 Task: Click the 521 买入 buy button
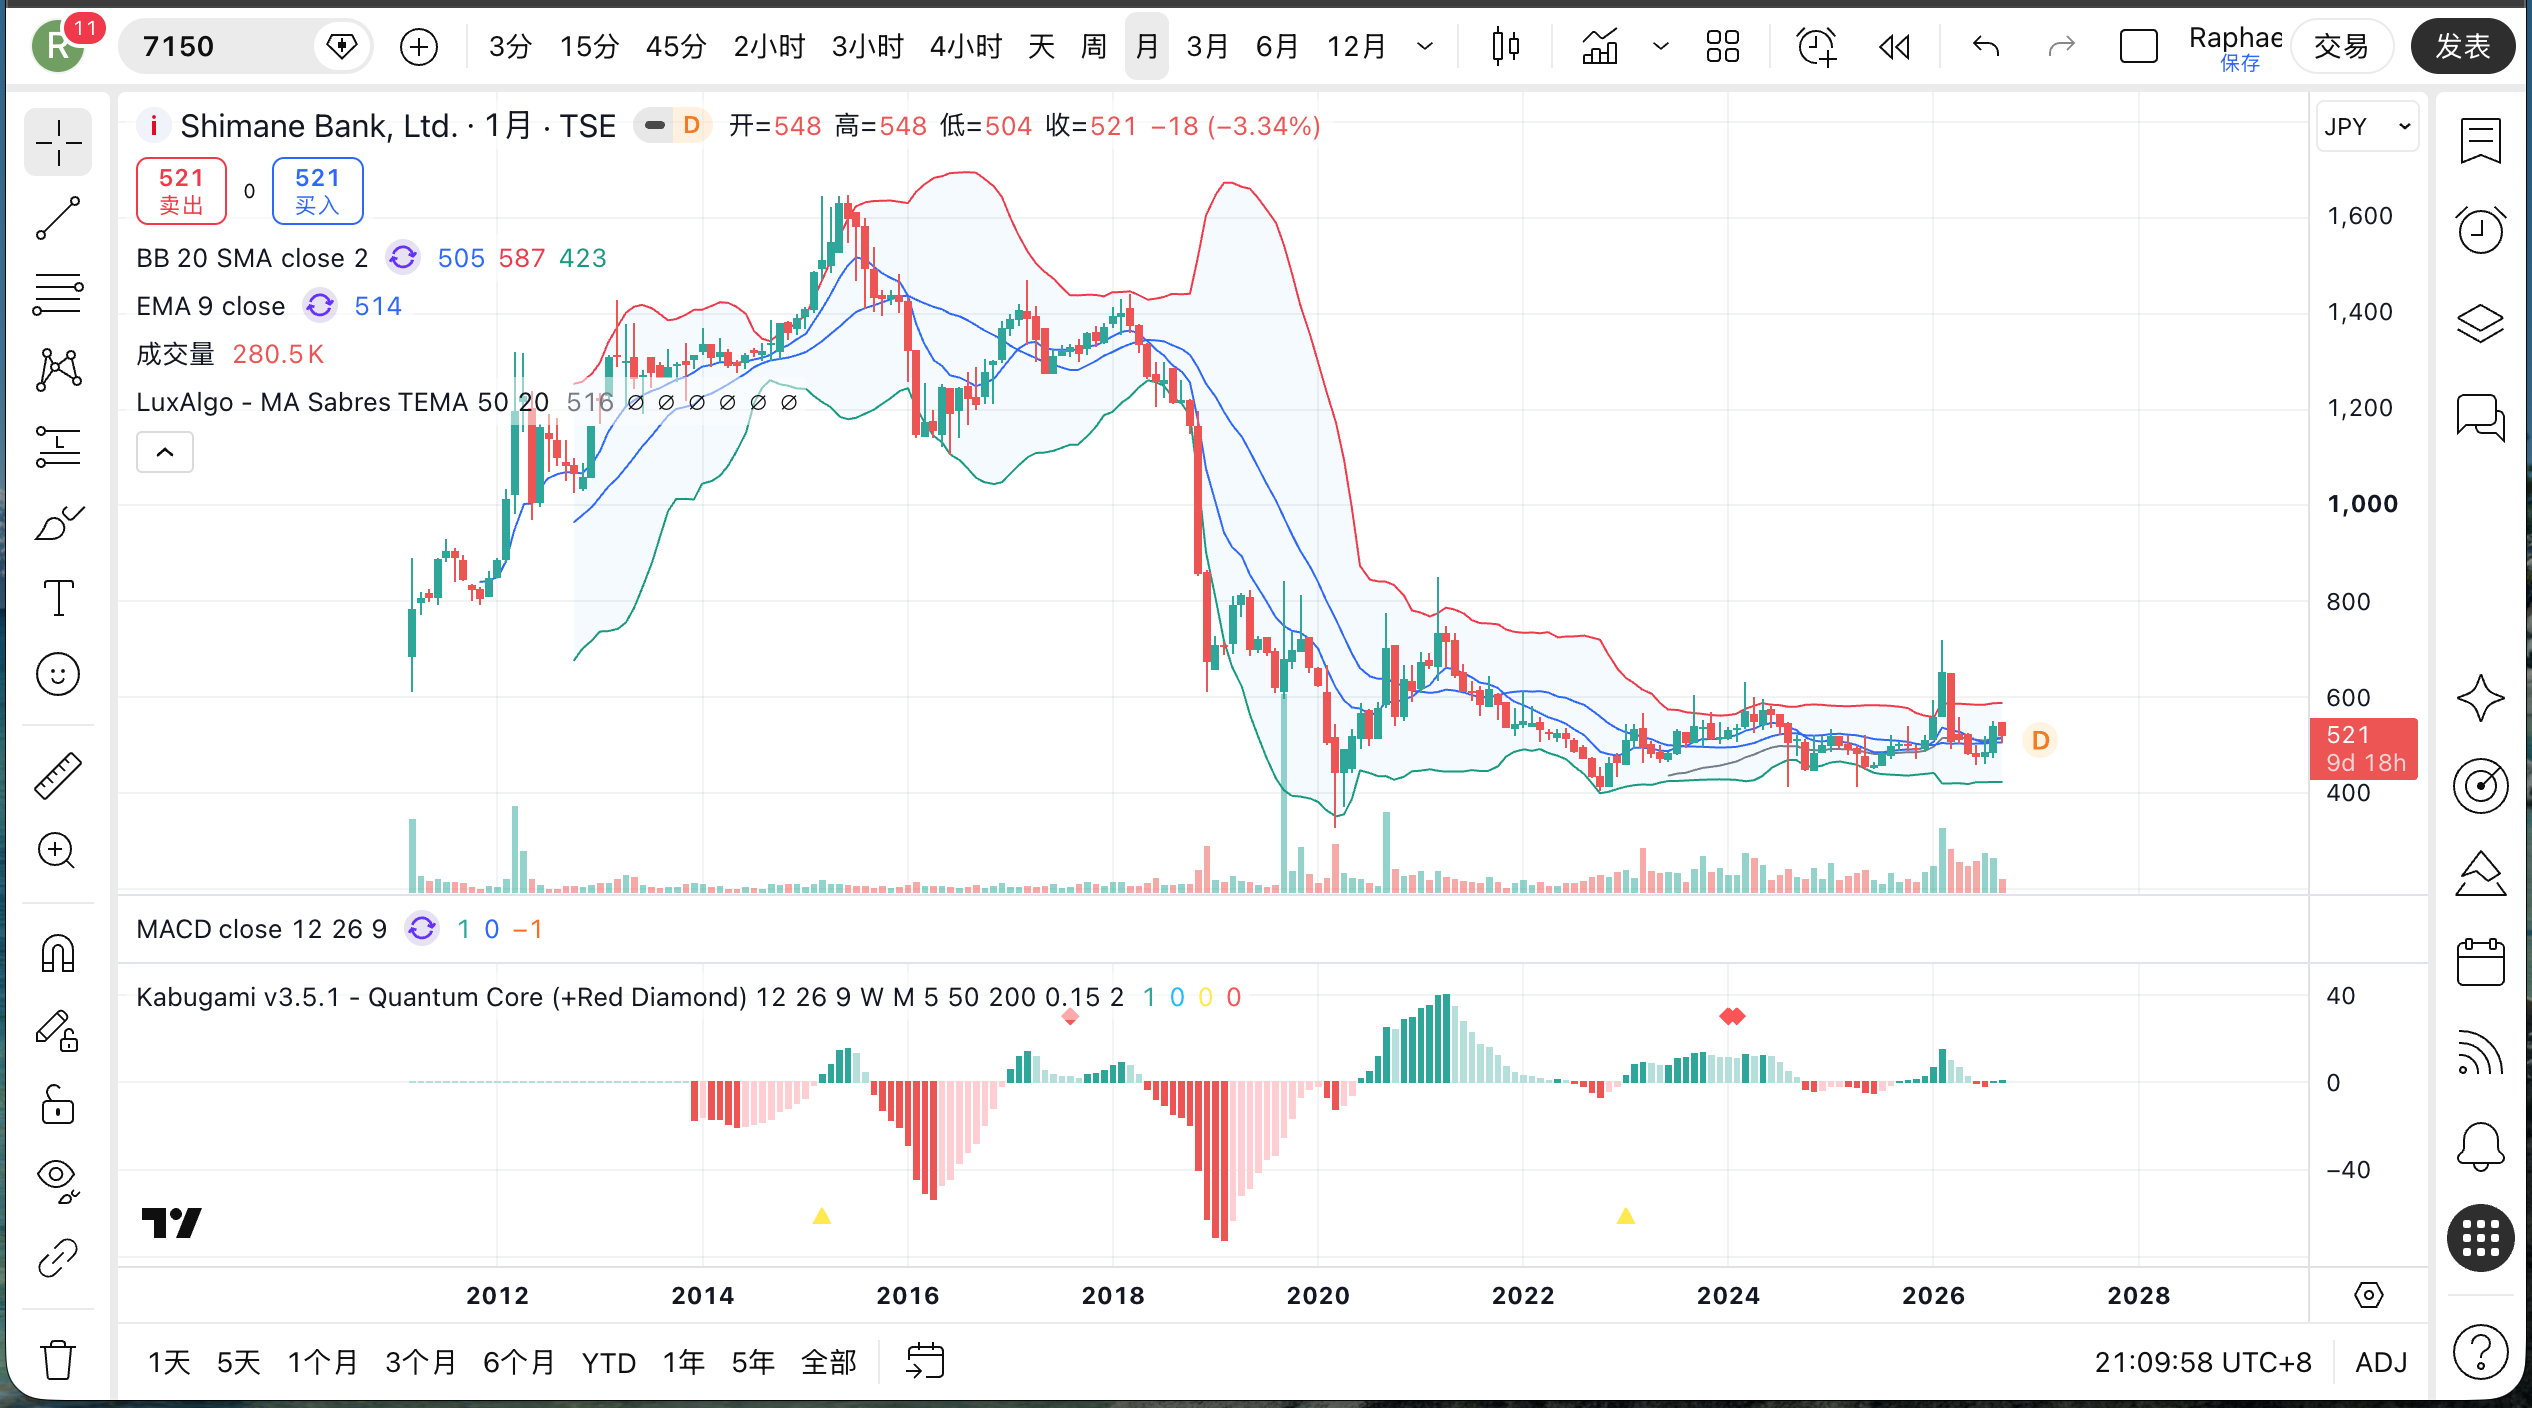(x=318, y=190)
